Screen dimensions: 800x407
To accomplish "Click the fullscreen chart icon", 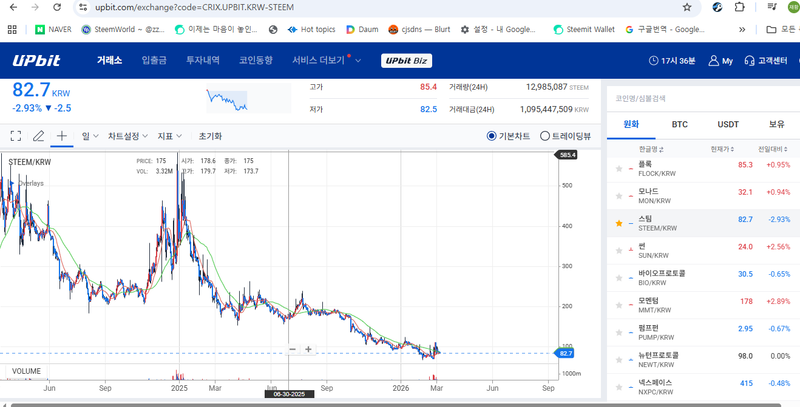I will point(15,136).
